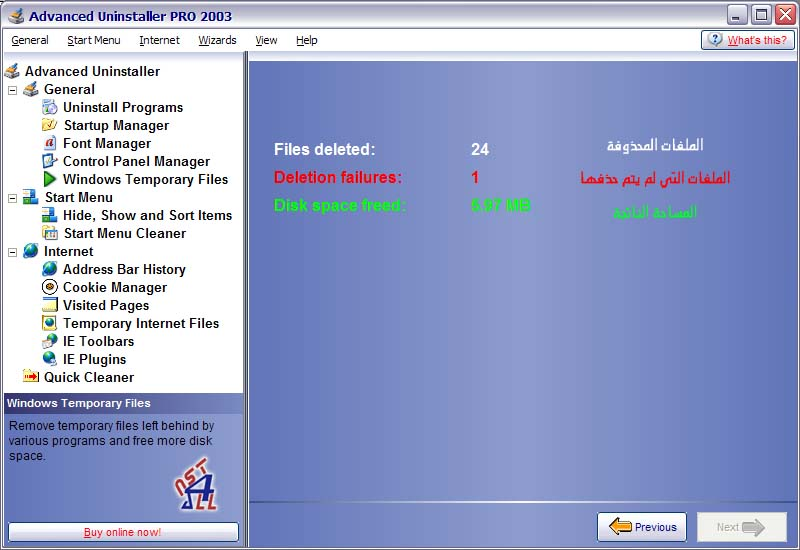800x550 pixels.
Task: Collapse the Start Menu tree branch
Action: point(13,198)
